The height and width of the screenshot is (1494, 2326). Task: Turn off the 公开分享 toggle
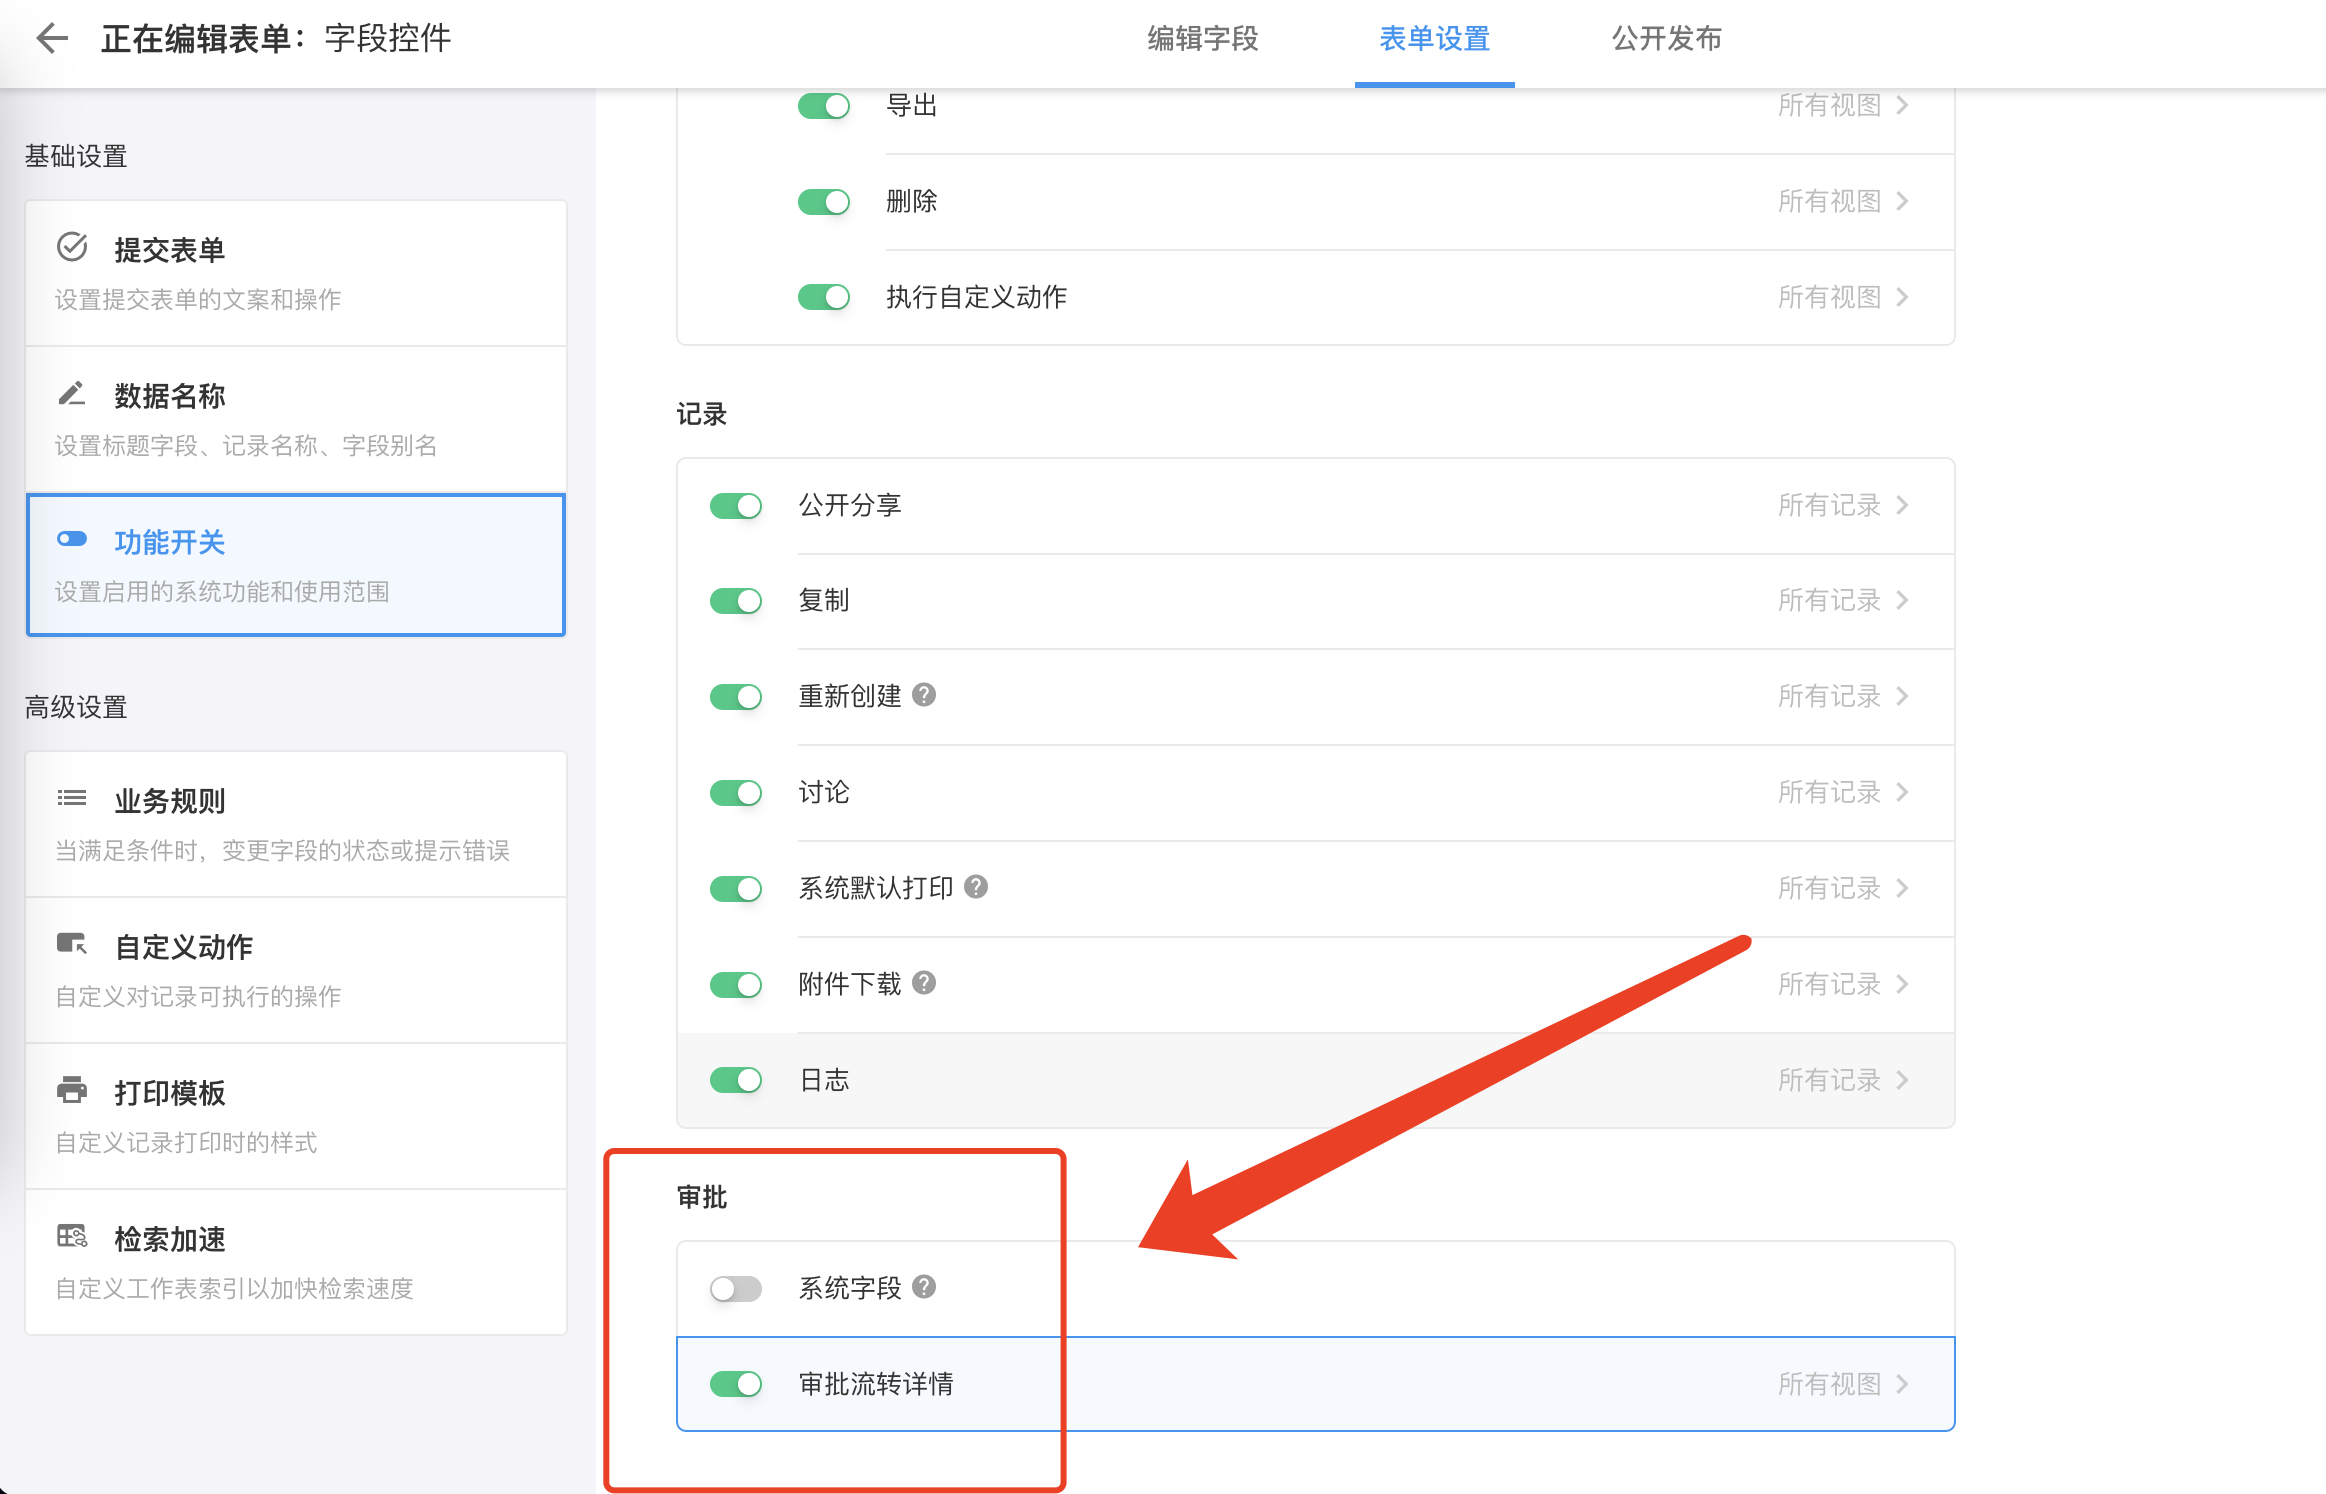(x=736, y=506)
